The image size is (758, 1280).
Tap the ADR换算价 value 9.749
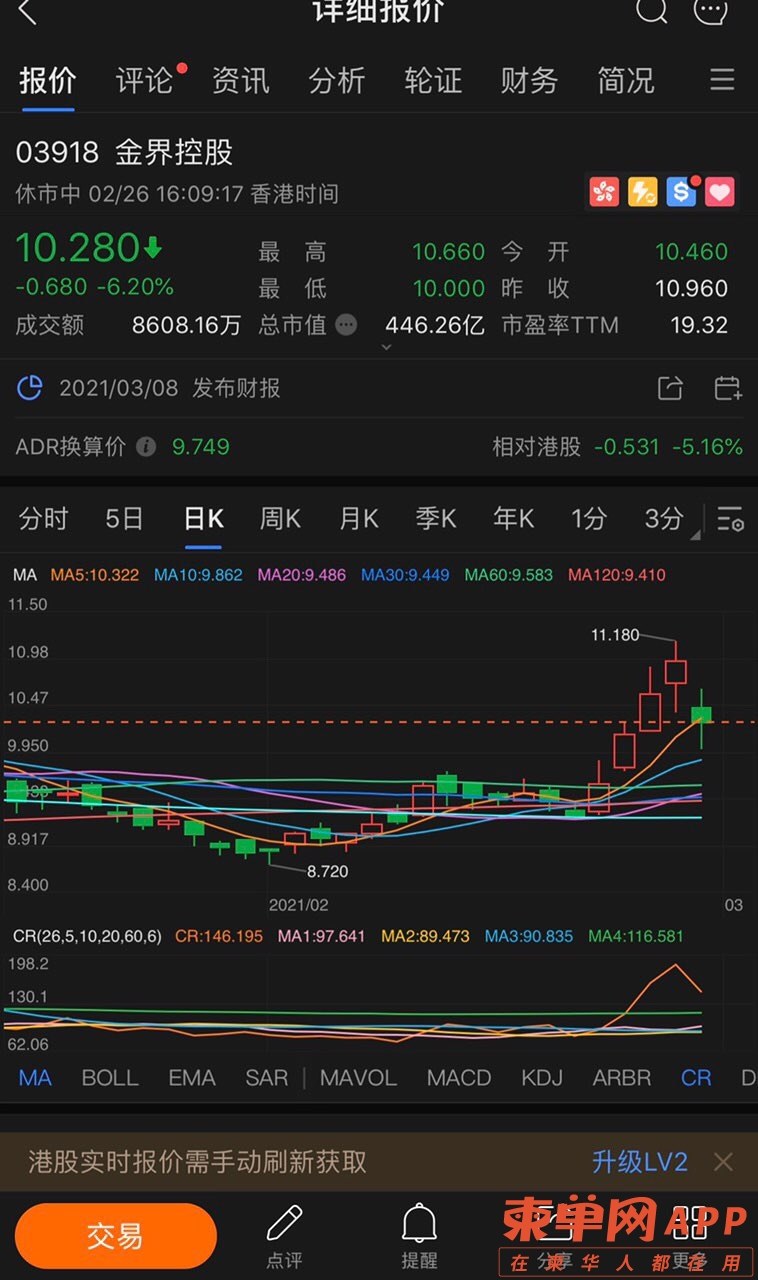click(201, 446)
